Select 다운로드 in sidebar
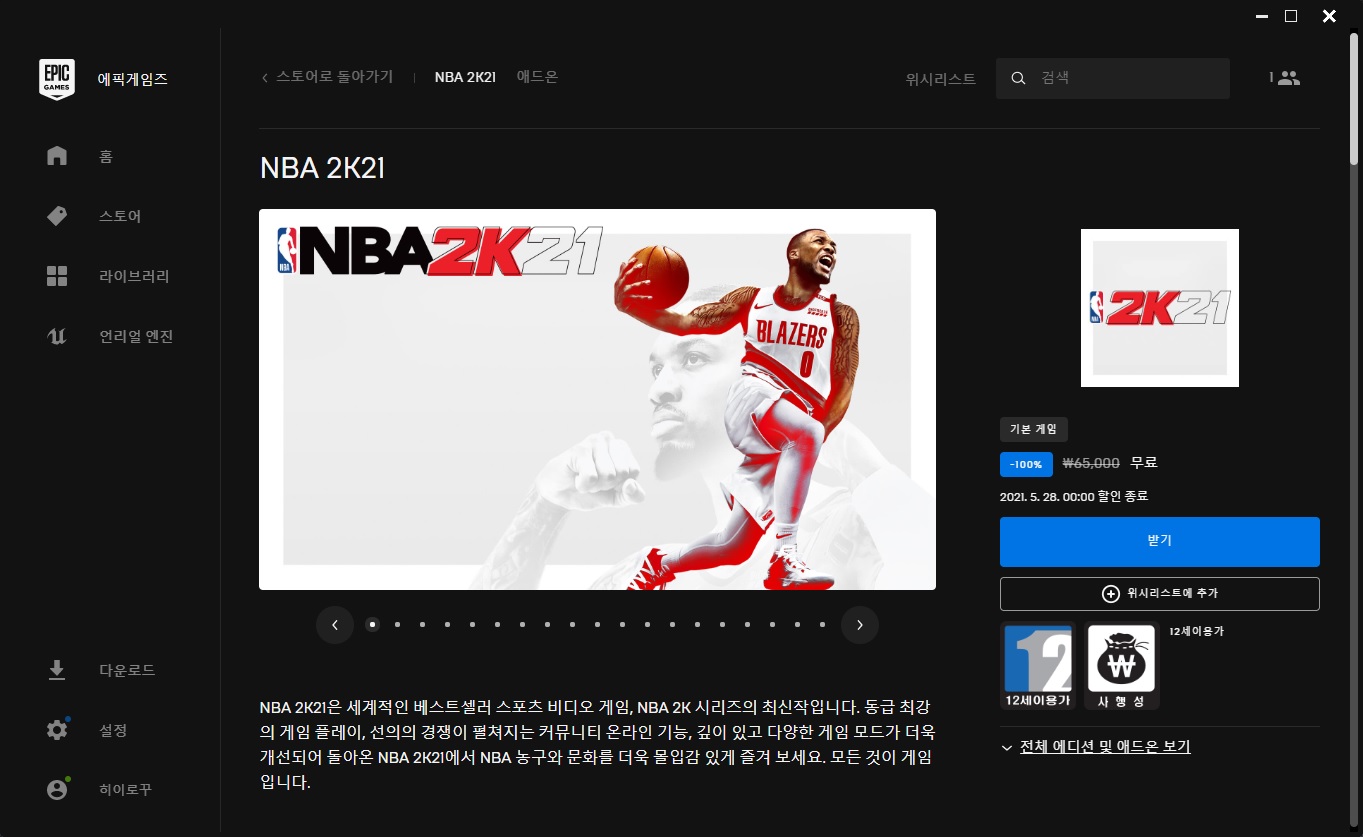The image size is (1363, 837). tap(127, 670)
